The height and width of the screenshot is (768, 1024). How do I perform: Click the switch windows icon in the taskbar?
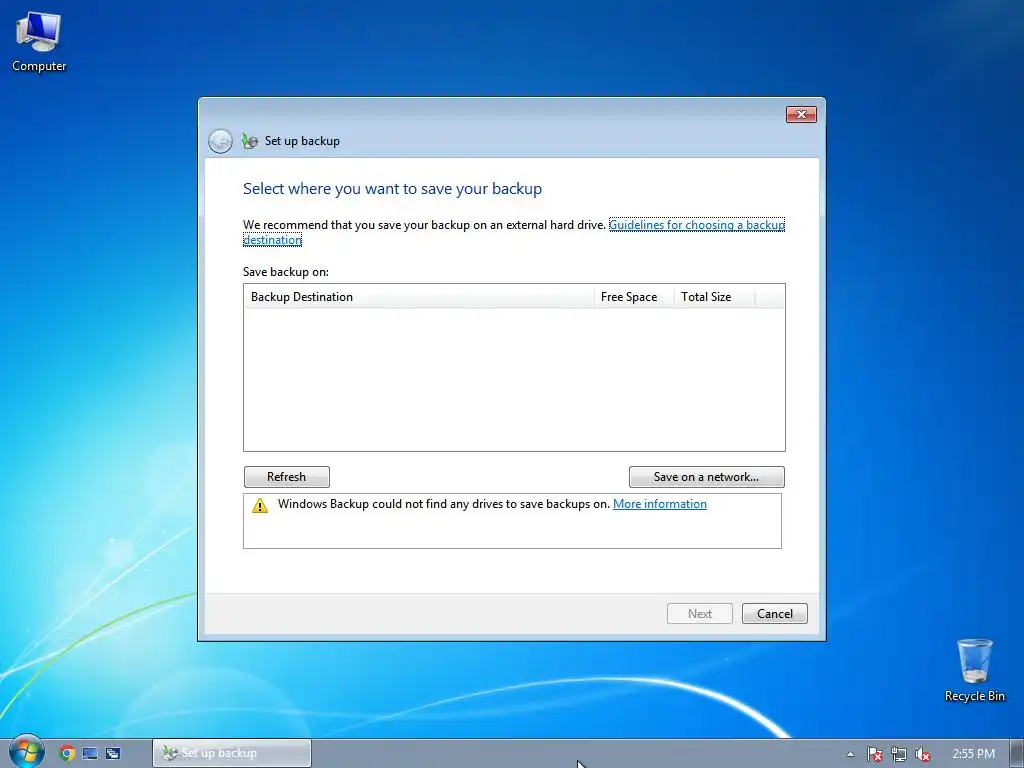point(113,753)
